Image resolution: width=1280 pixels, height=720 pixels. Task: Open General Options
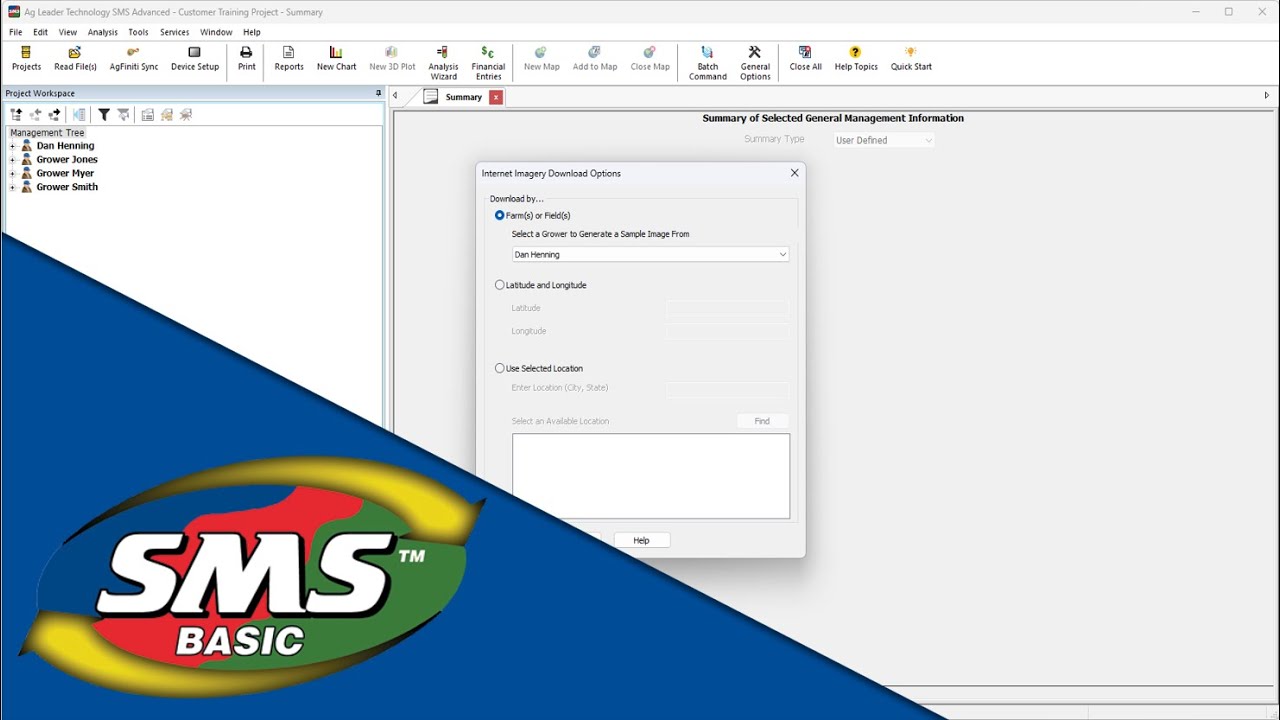coord(755,63)
